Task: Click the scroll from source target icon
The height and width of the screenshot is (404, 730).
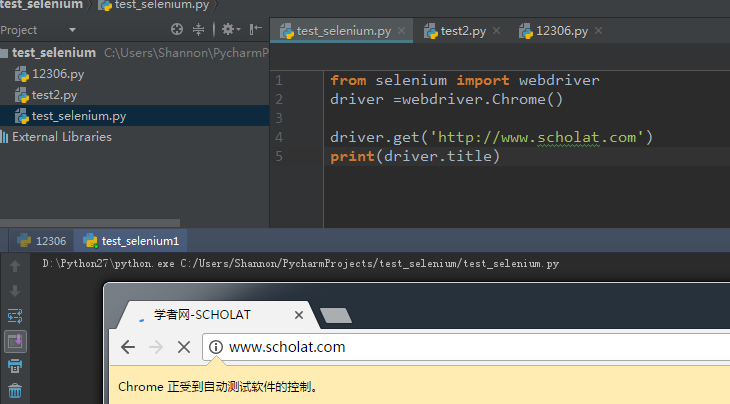Action: click(177, 30)
